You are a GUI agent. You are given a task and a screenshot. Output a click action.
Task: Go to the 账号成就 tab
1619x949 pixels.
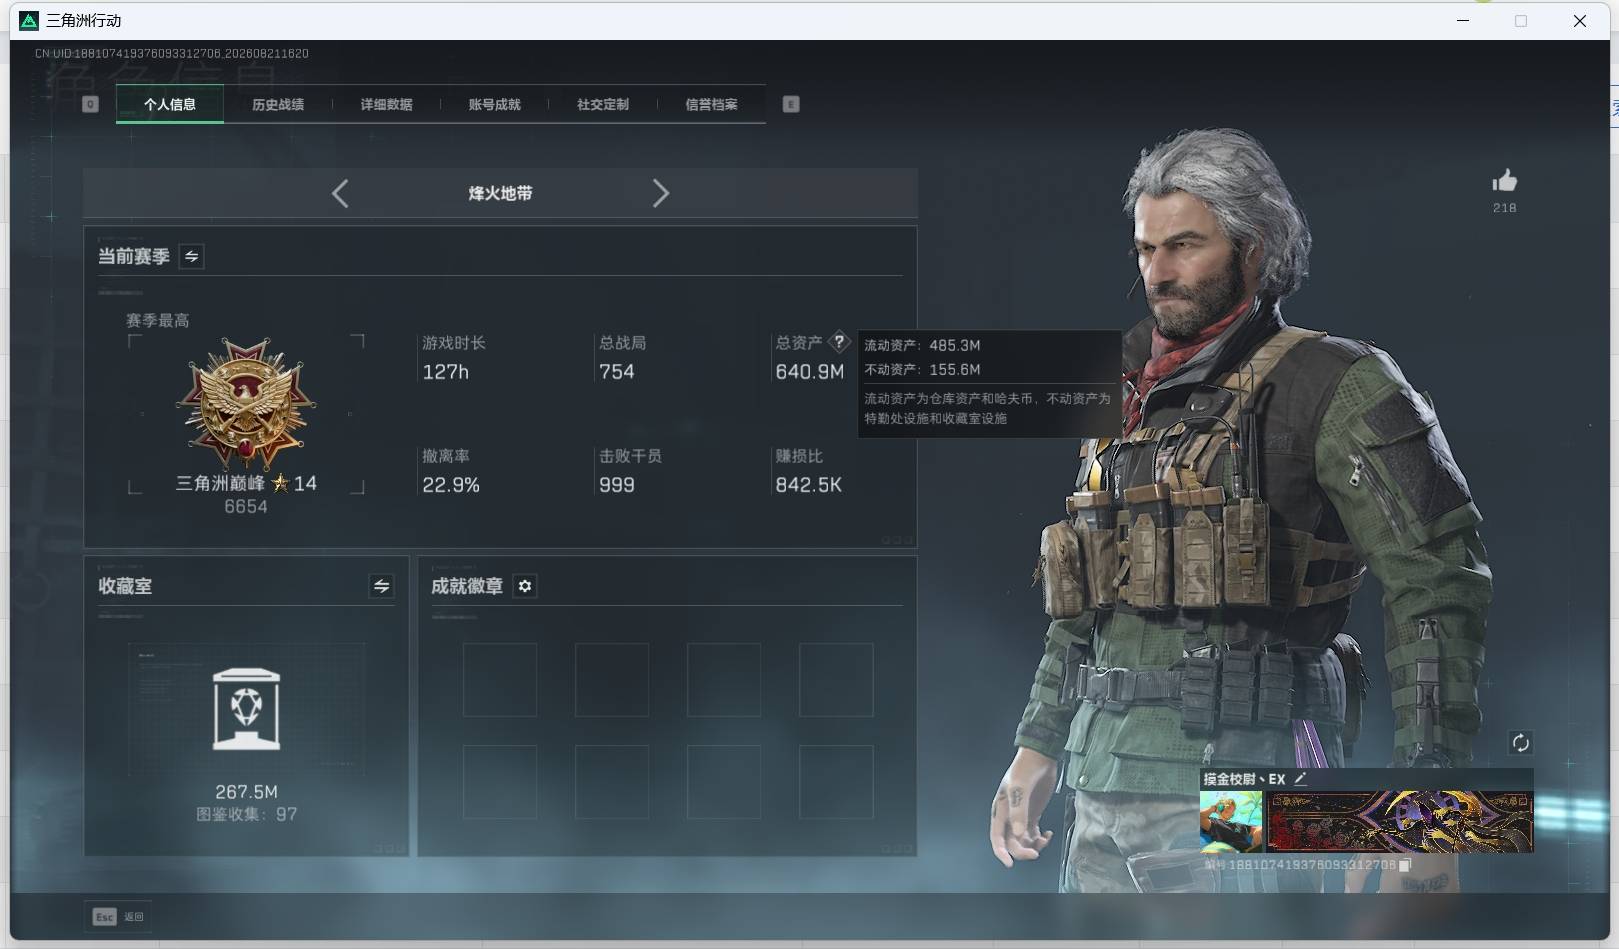pos(494,104)
